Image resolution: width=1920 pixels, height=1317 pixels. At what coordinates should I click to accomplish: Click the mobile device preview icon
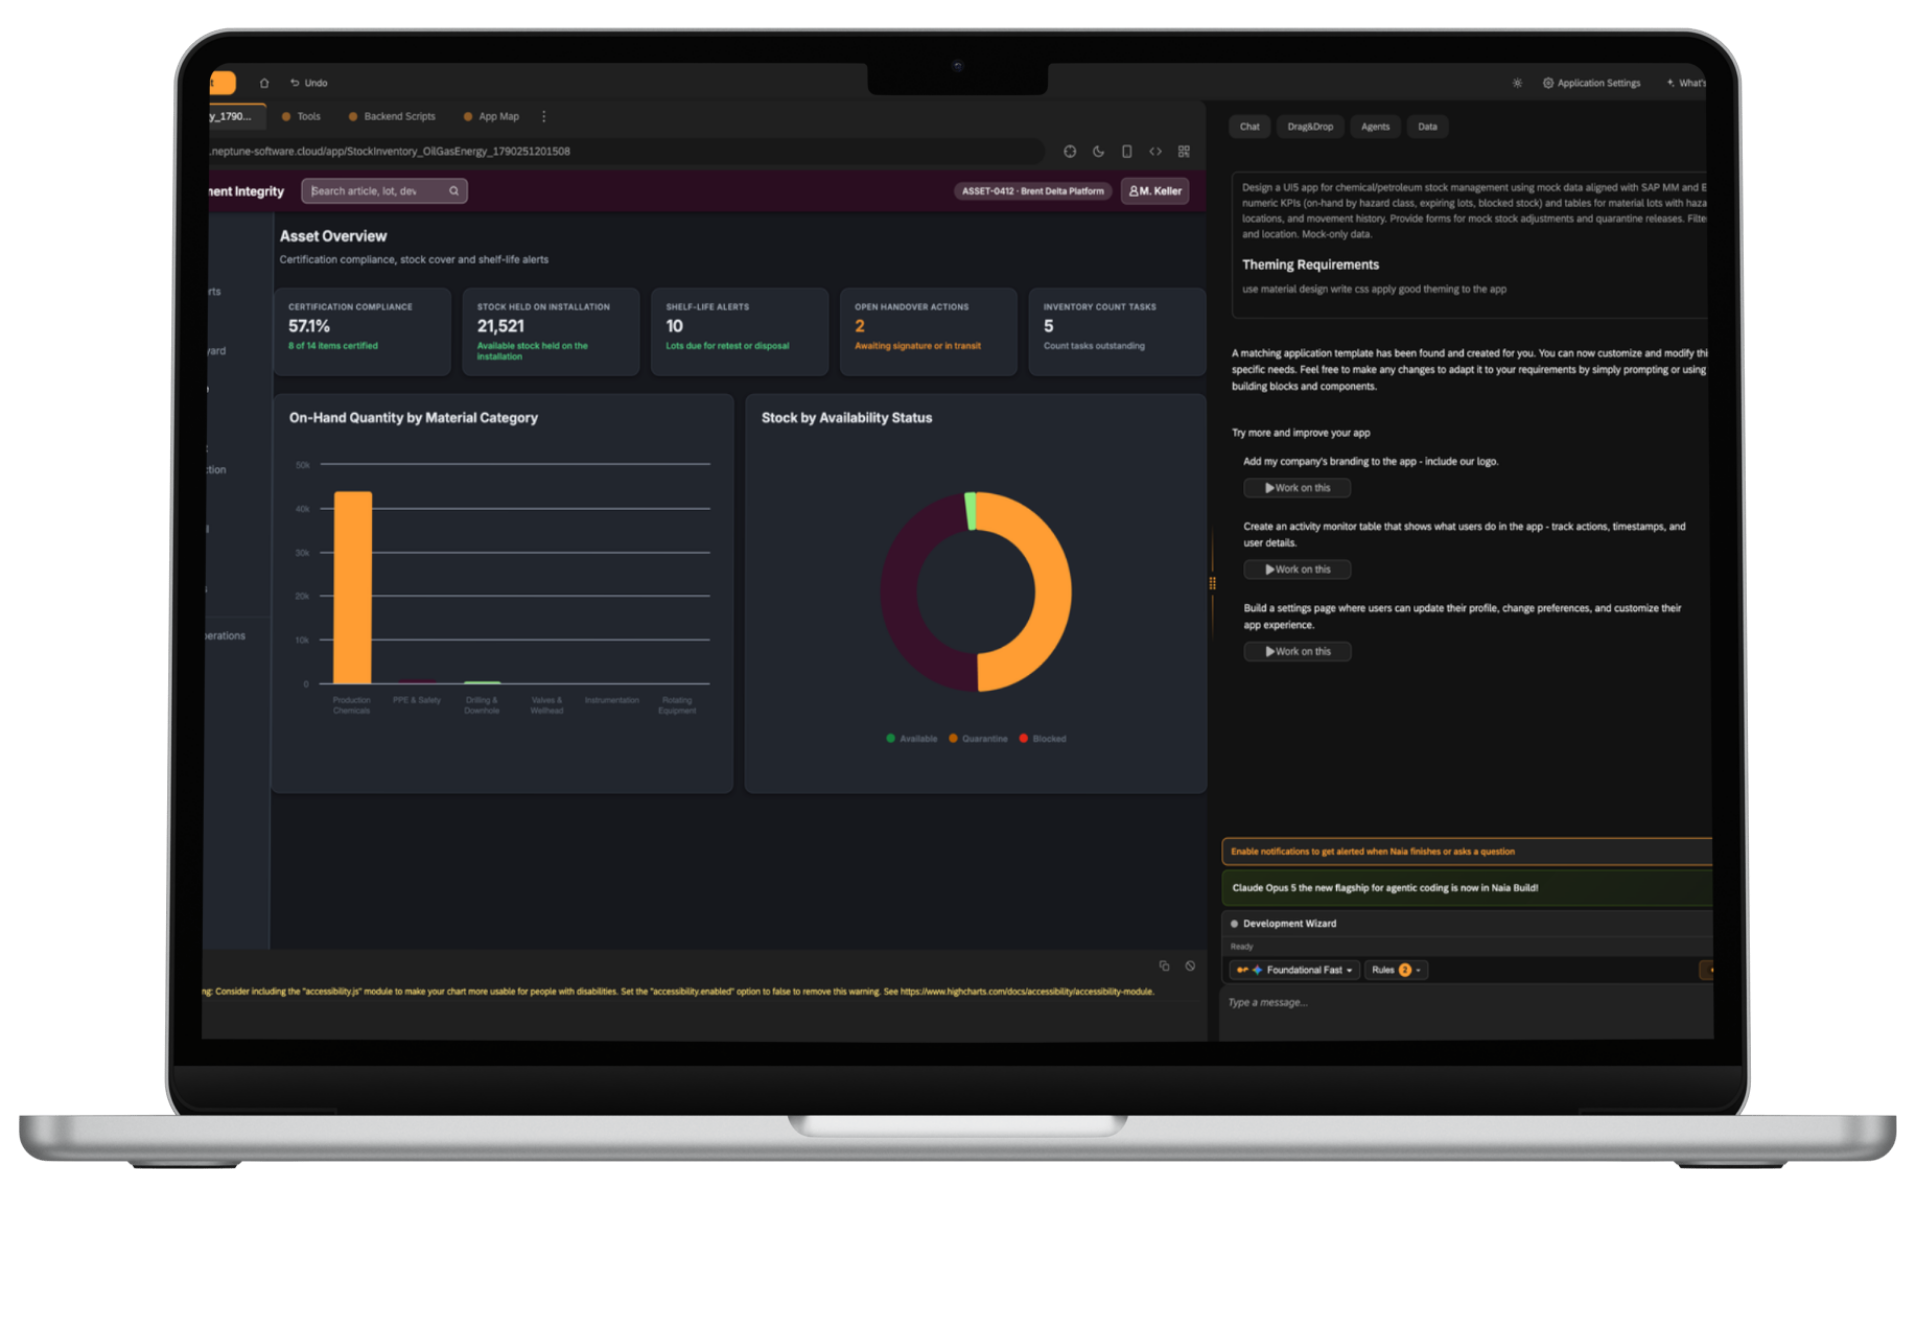click(x=1127, y=152)
